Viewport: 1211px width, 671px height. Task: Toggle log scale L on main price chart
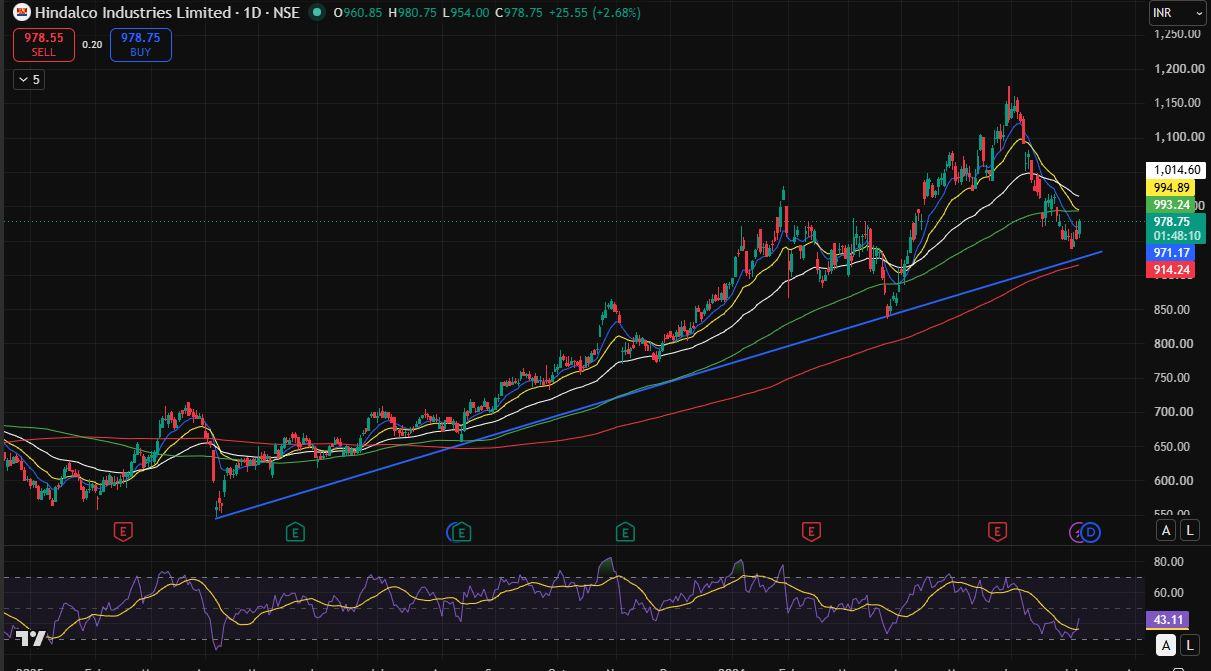click(1190, 531)
